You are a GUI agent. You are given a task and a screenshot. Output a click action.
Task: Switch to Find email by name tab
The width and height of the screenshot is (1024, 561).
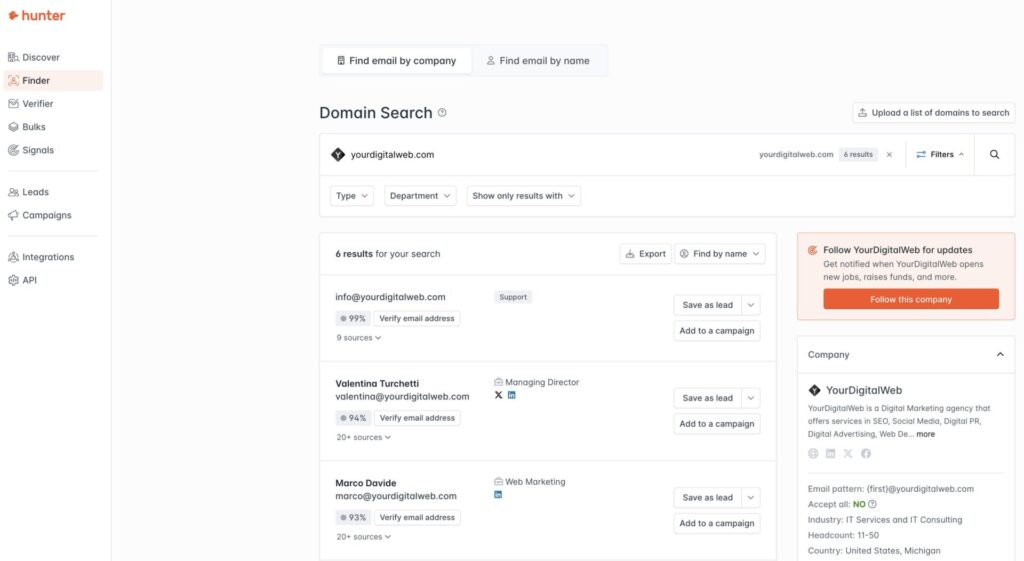click(538, 61)
